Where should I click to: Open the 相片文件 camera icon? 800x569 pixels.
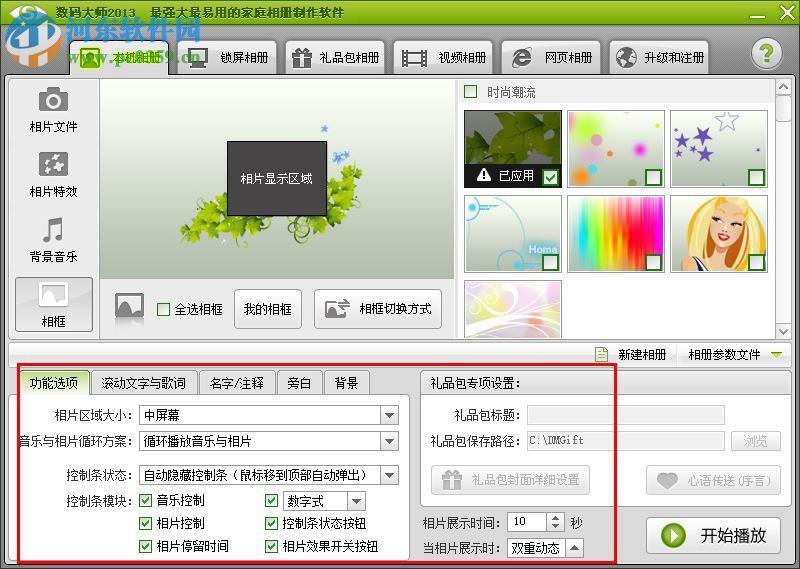point(53,100)
